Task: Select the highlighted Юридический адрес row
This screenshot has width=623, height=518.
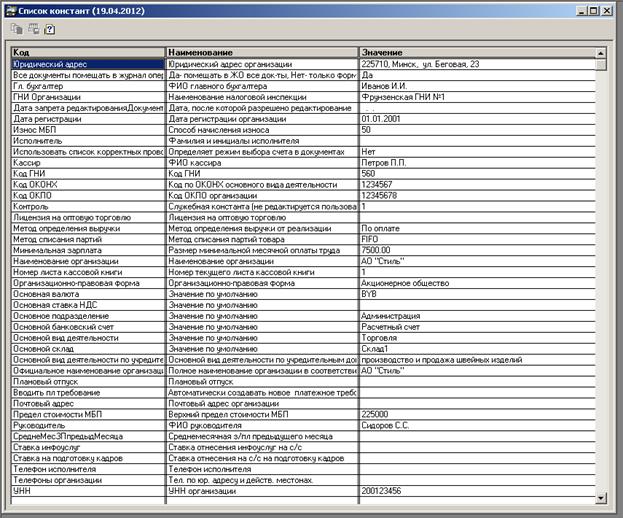Action: click(x=304, y=64)
